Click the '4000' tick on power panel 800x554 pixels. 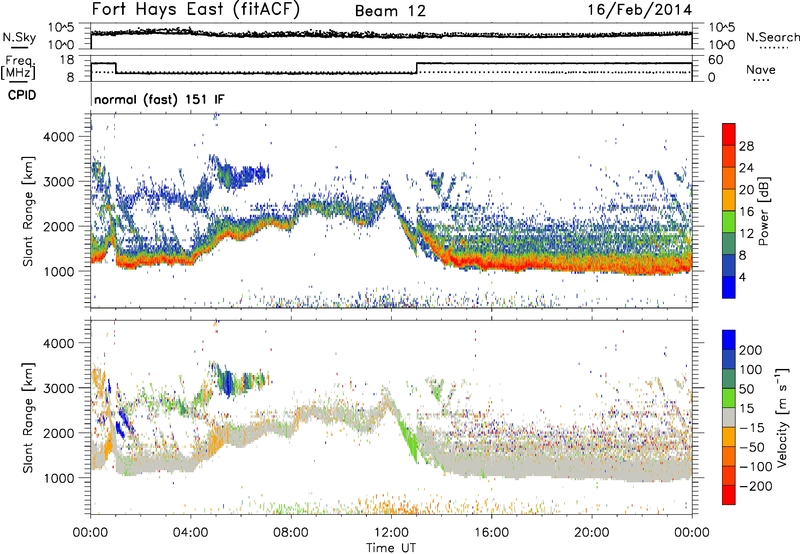tap(58, 137)
